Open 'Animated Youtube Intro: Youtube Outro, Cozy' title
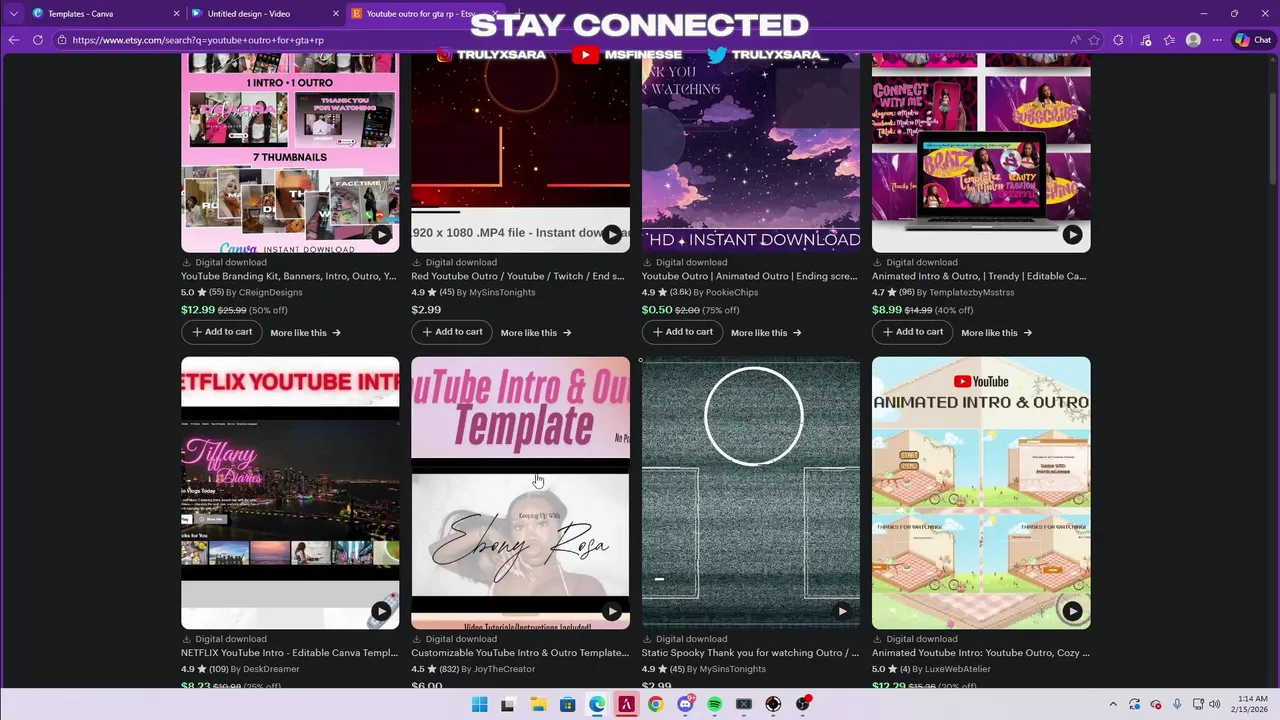1280x720 pixels. [x=981, y=653]
